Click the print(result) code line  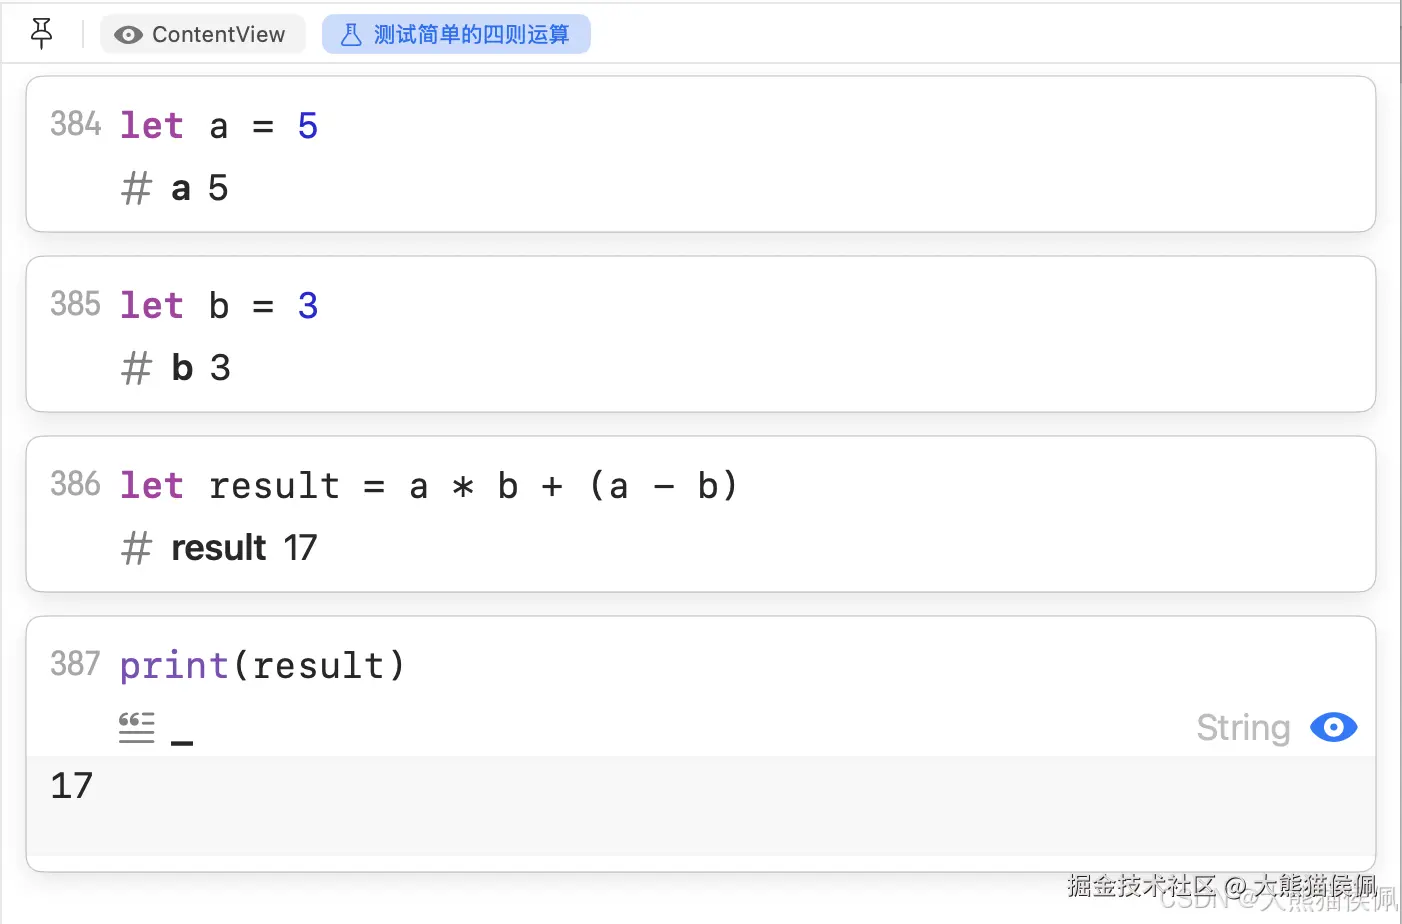(262, 665)
